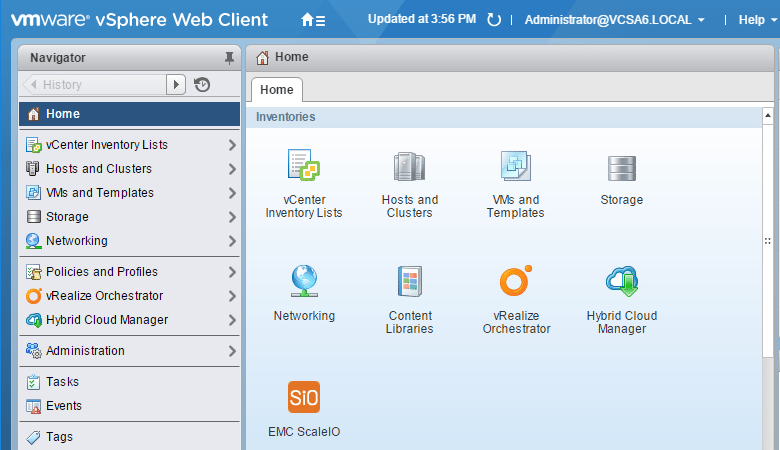Go back using the History button
Image resolution: width=780 pixels, height=450 pixels.
95,85
